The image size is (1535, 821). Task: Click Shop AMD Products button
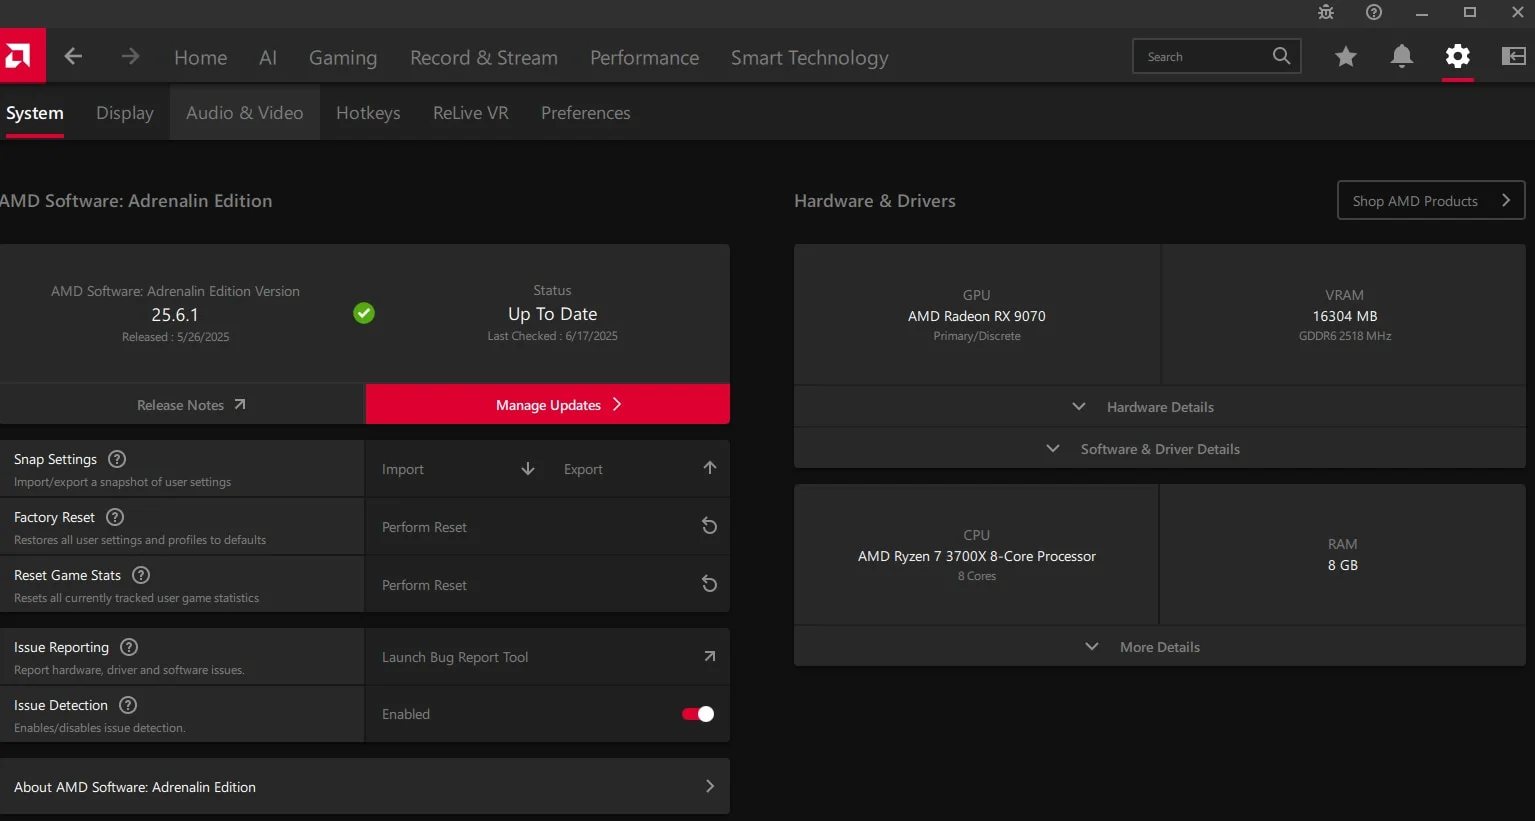click(x=1431, y=200)
